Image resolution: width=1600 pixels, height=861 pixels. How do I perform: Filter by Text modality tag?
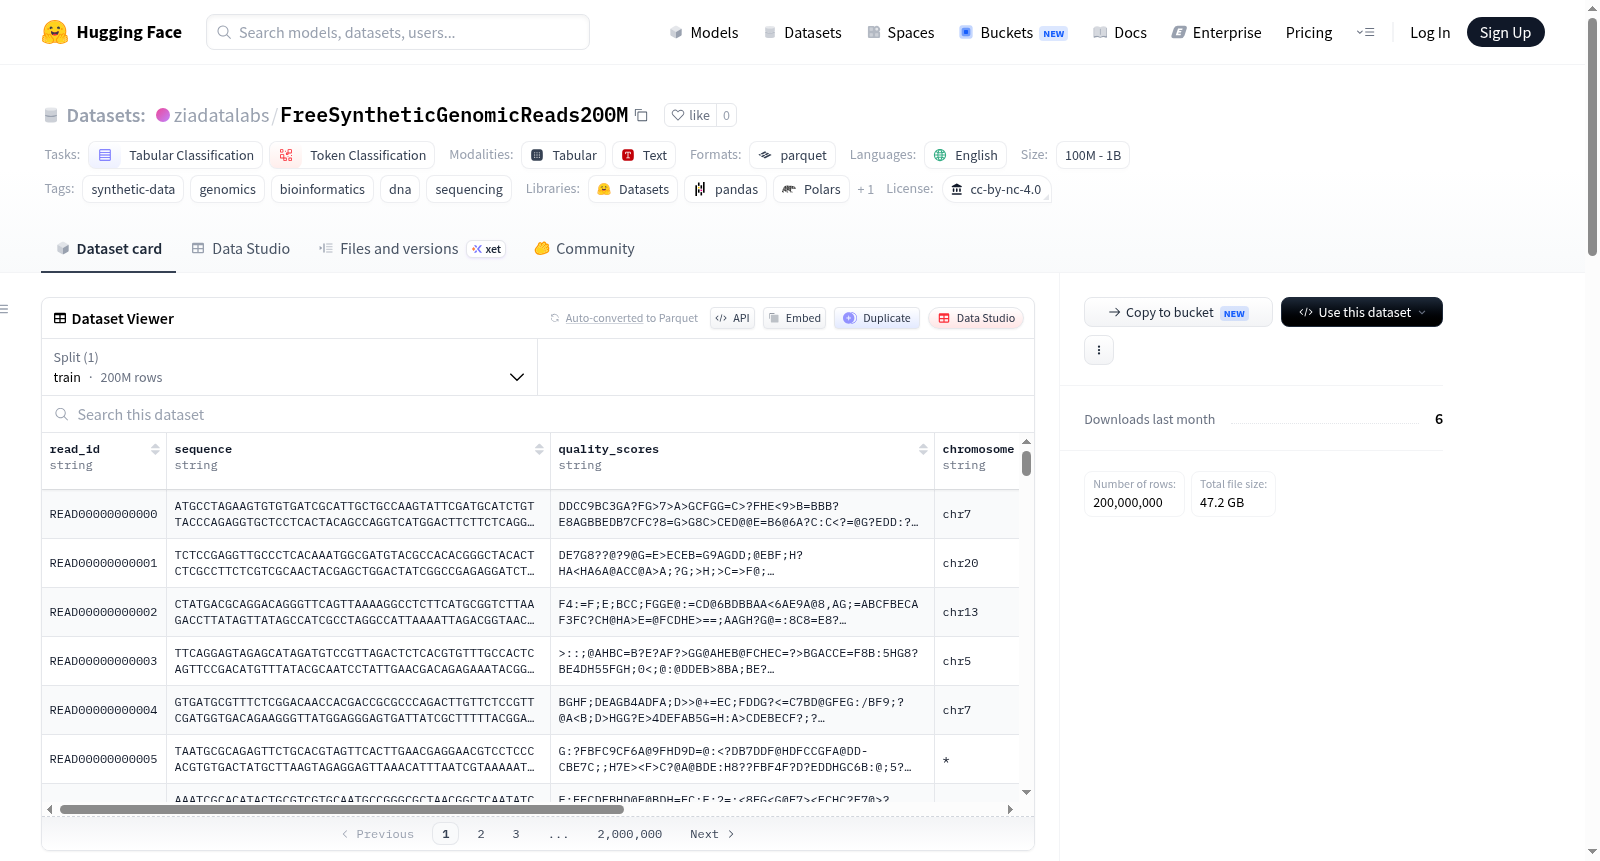644,155
